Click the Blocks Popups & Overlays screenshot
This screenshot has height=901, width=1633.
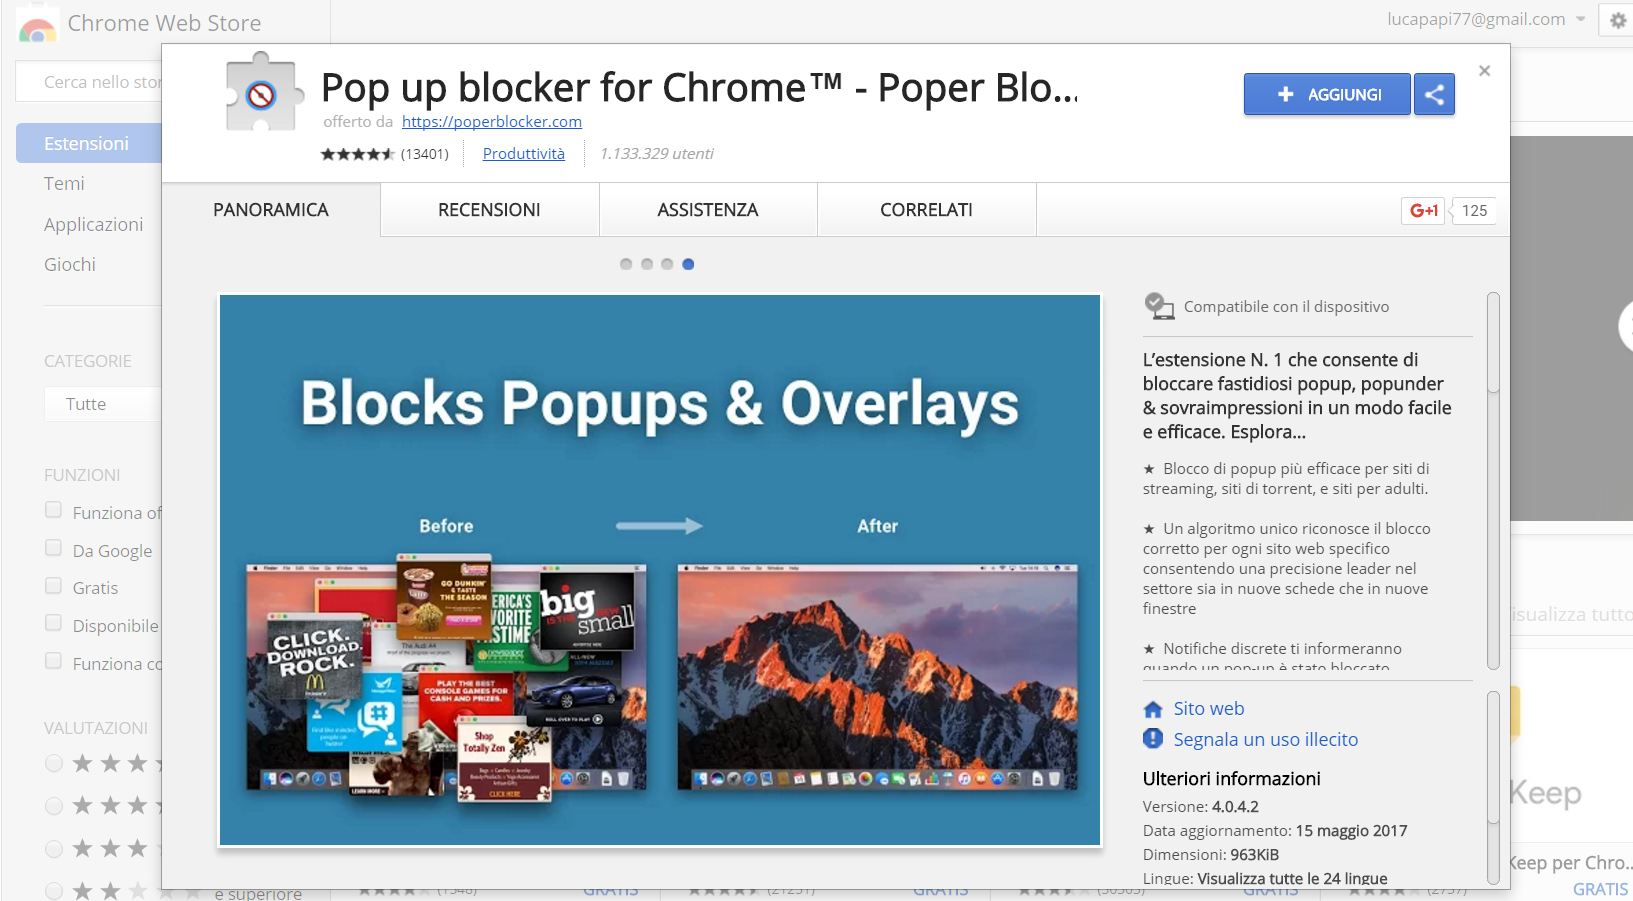coord(660,570)
